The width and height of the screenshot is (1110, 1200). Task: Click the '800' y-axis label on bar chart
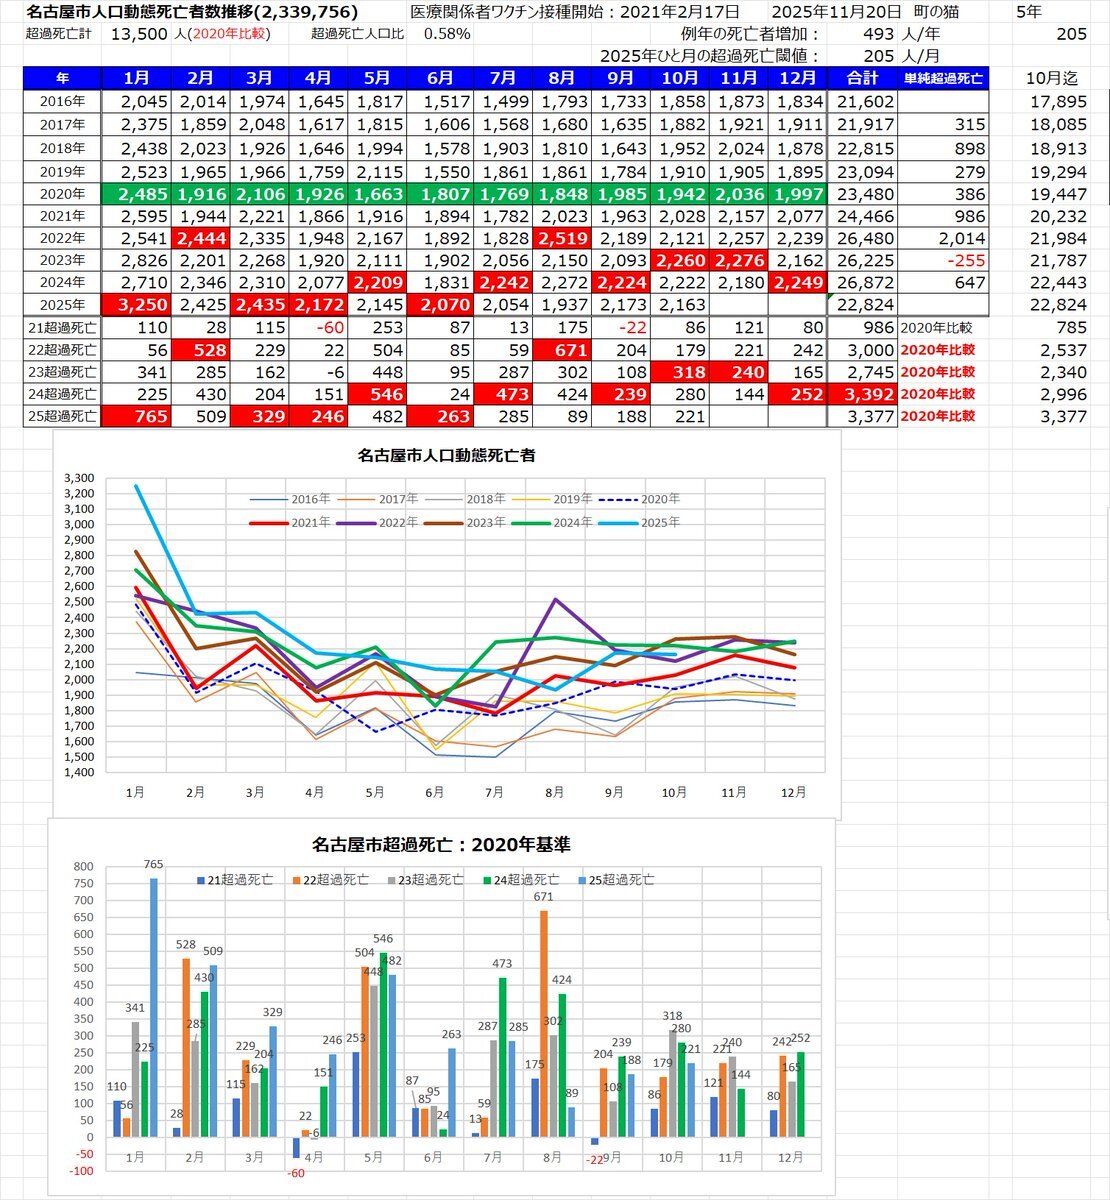[x=82, y=867]
